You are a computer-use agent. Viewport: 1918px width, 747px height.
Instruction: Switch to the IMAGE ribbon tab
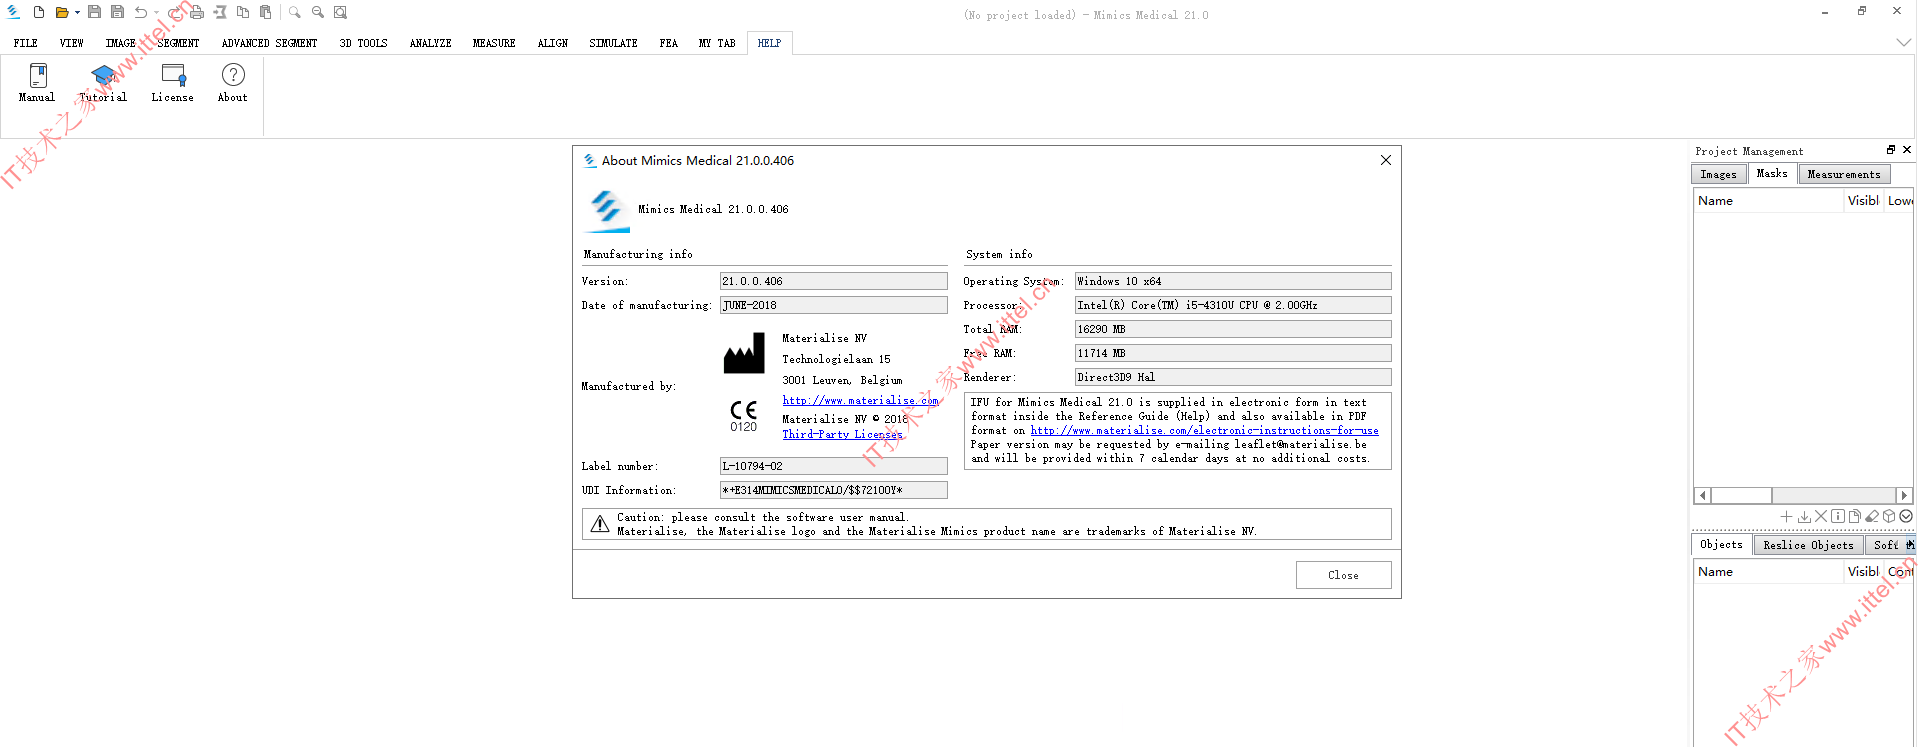(121, 43)
